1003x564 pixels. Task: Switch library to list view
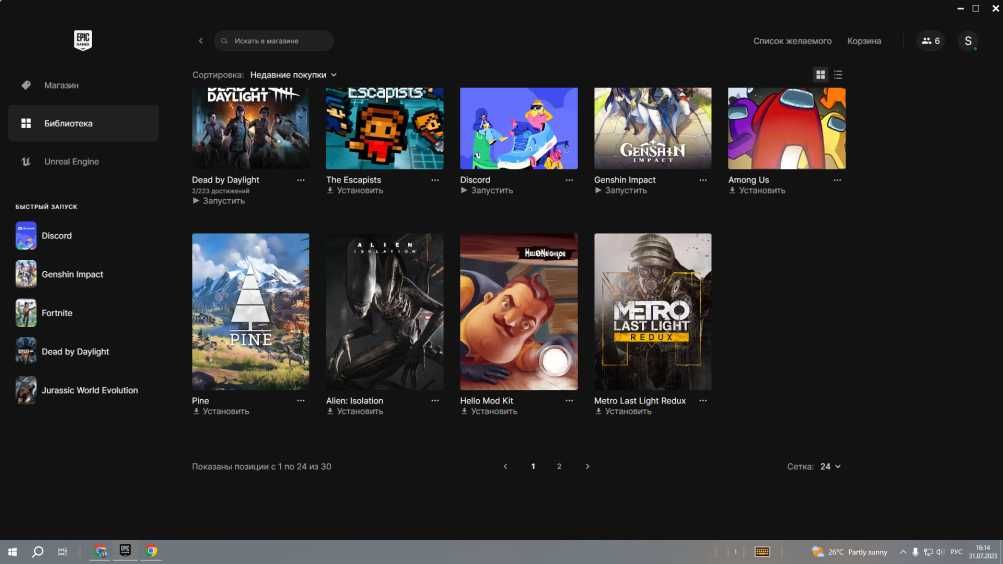(x=837, y=75)
